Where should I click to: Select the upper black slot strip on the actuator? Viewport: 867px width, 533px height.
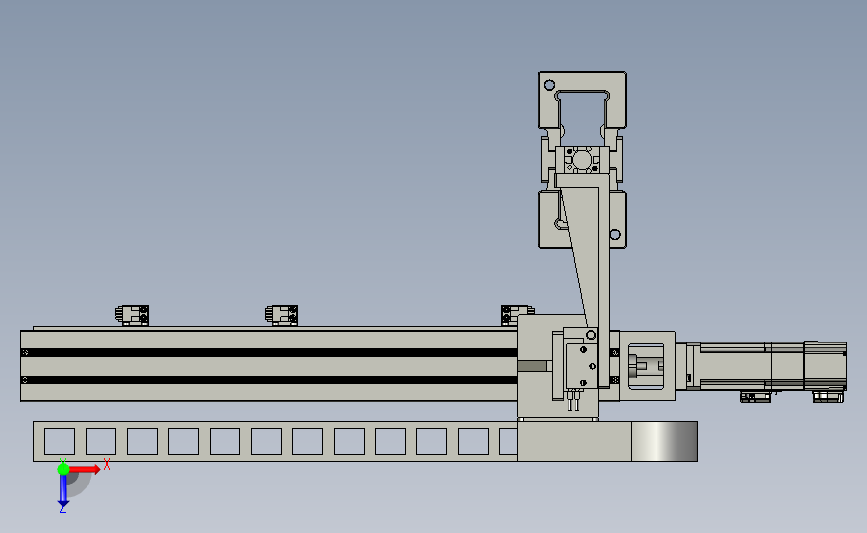click(x=269, y=352)
